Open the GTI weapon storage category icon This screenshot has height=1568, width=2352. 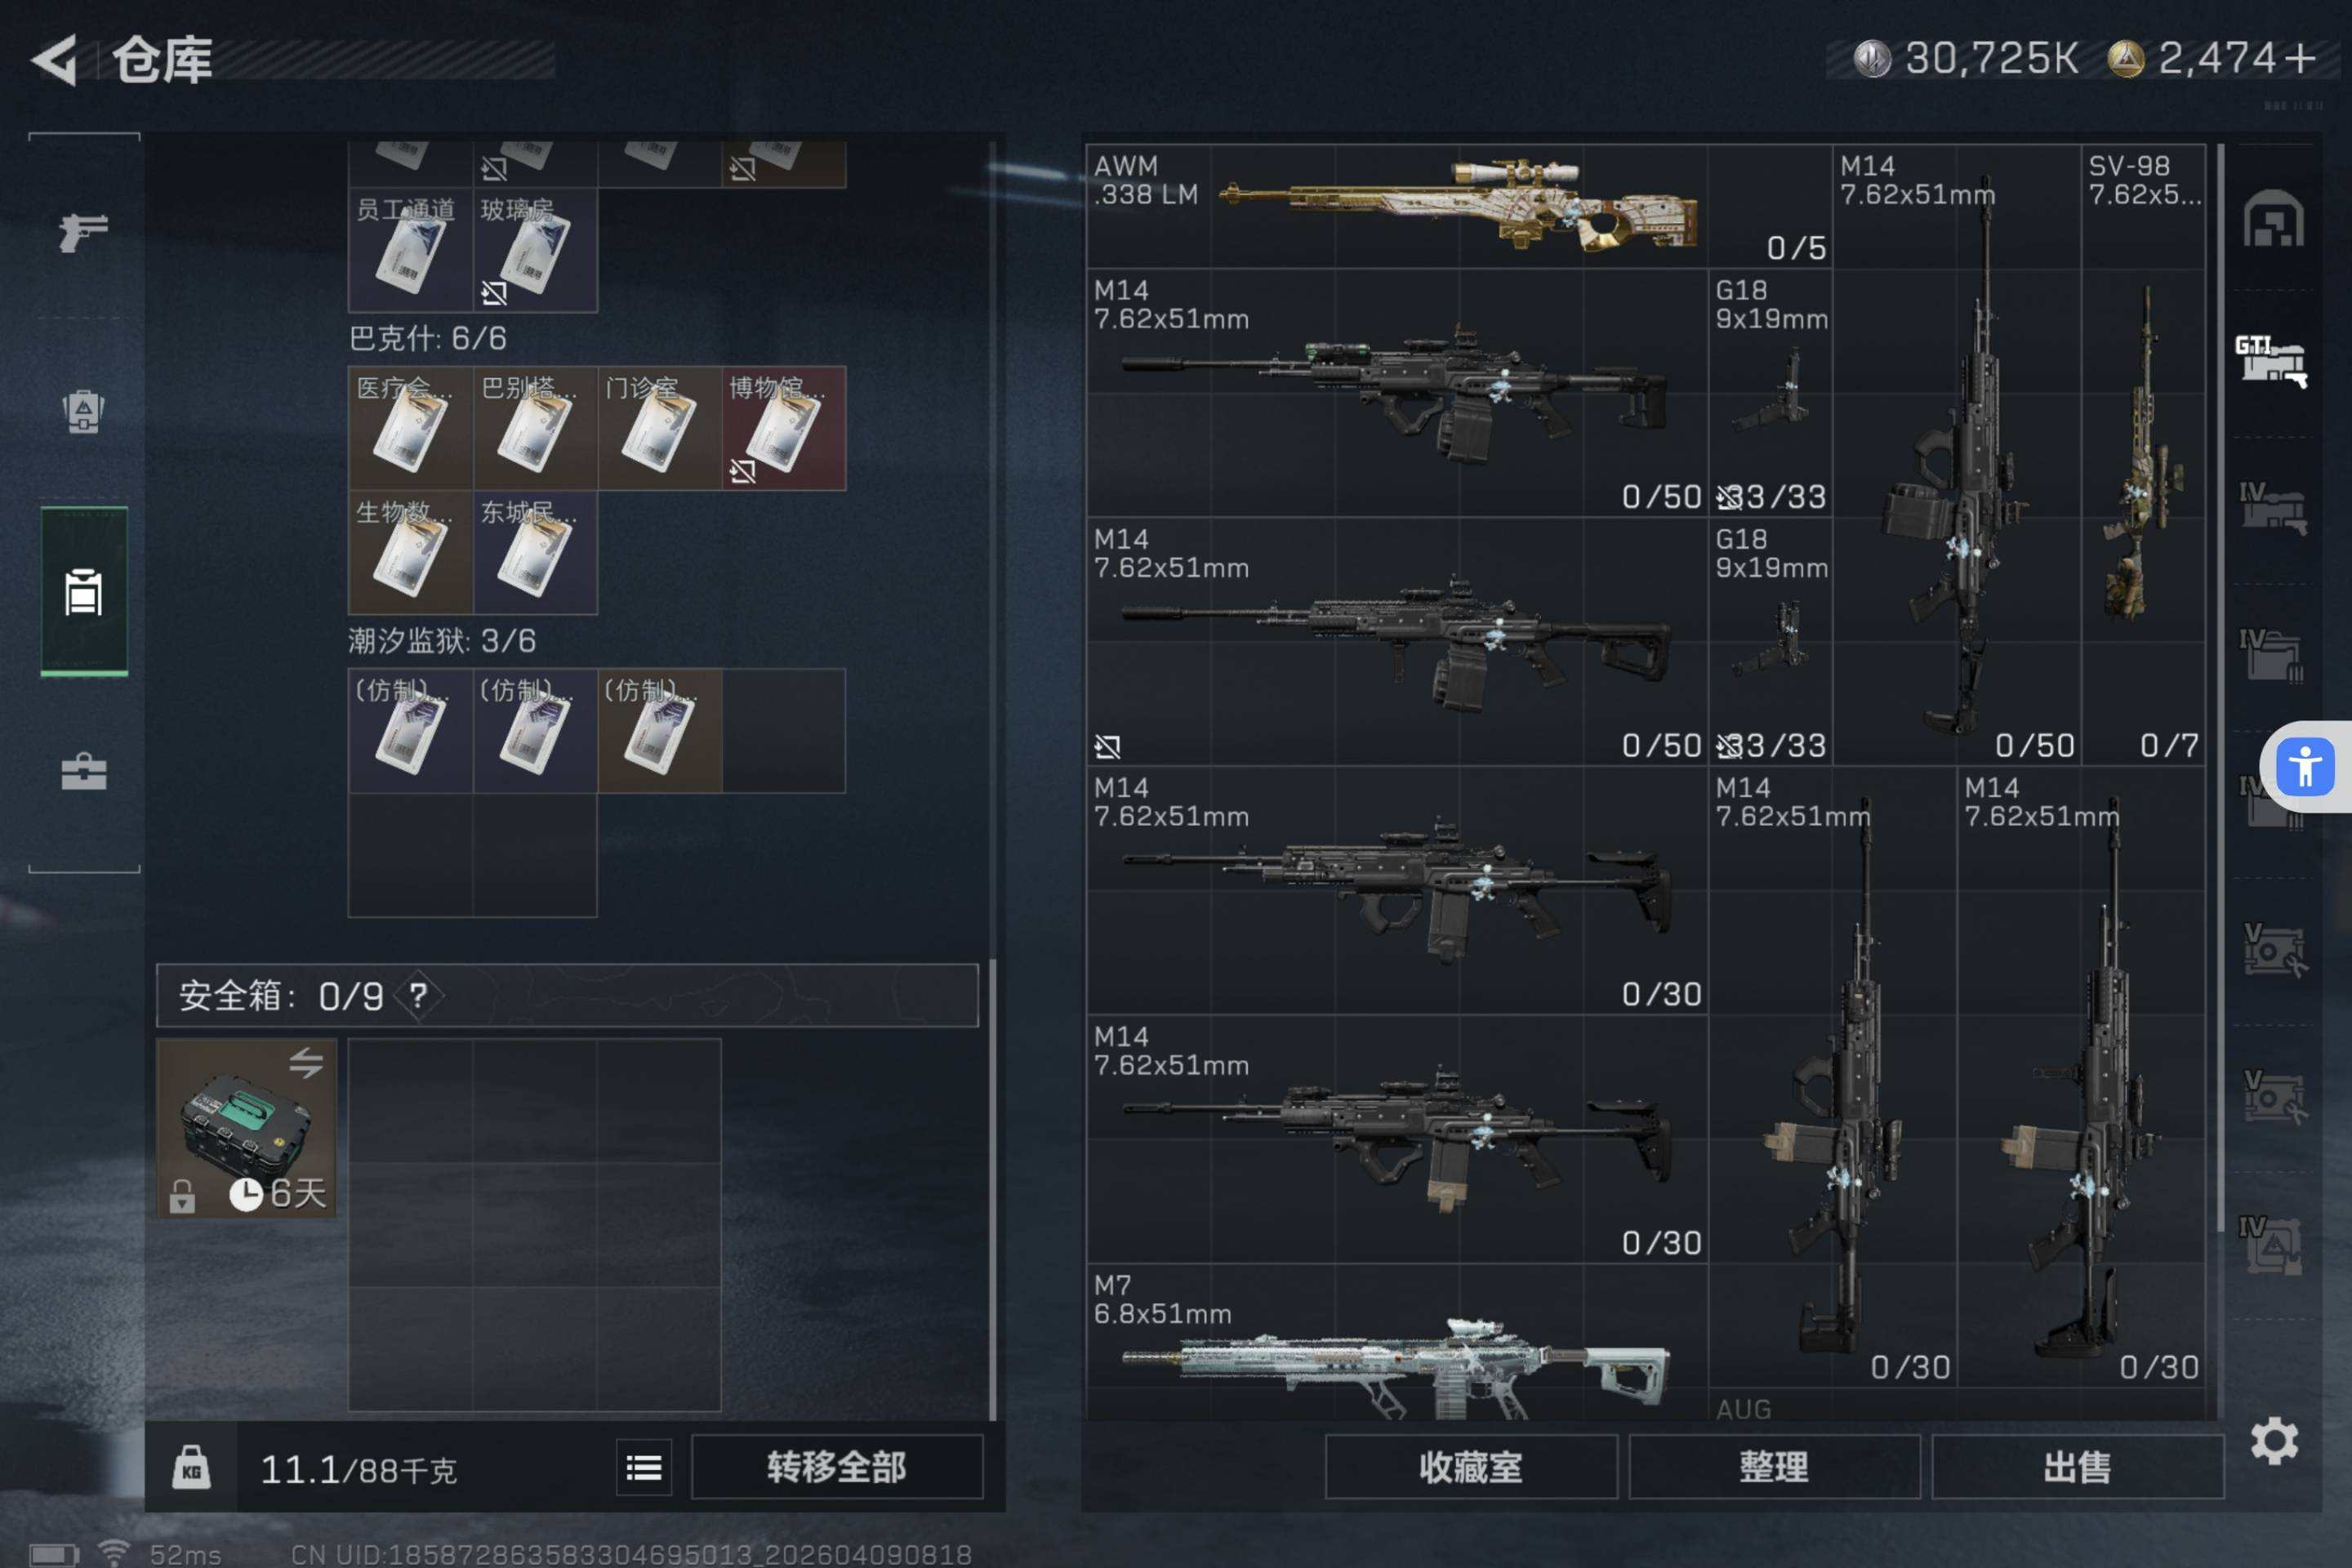click(2271, 362)
